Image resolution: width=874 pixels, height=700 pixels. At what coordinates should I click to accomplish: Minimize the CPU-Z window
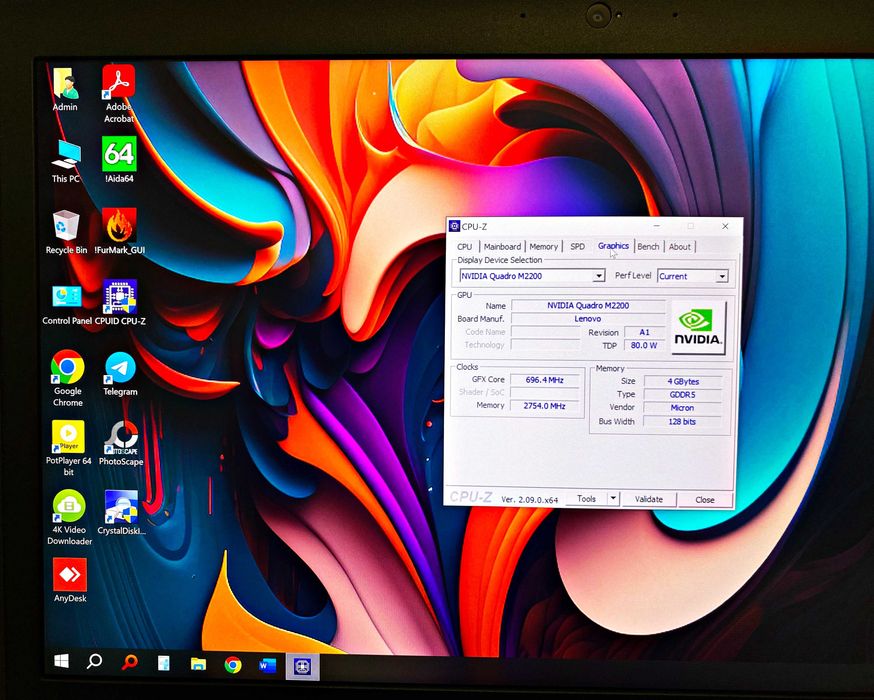click(x=657, y=226)
